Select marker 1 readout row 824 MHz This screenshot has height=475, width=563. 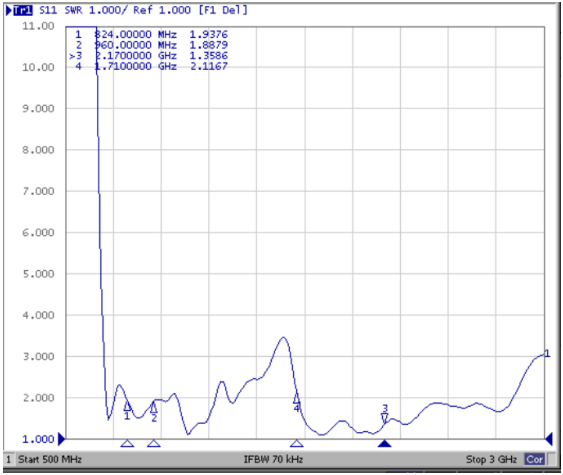(151, 34)
